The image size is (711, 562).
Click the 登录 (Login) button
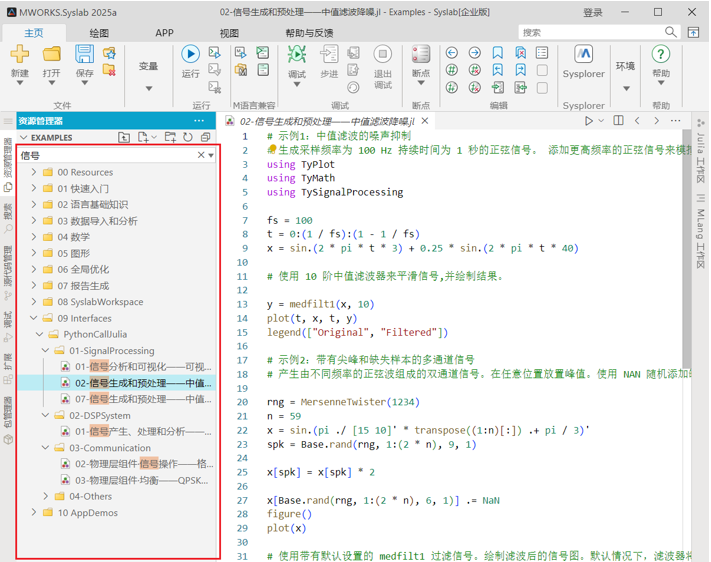(x=592, y=12)
